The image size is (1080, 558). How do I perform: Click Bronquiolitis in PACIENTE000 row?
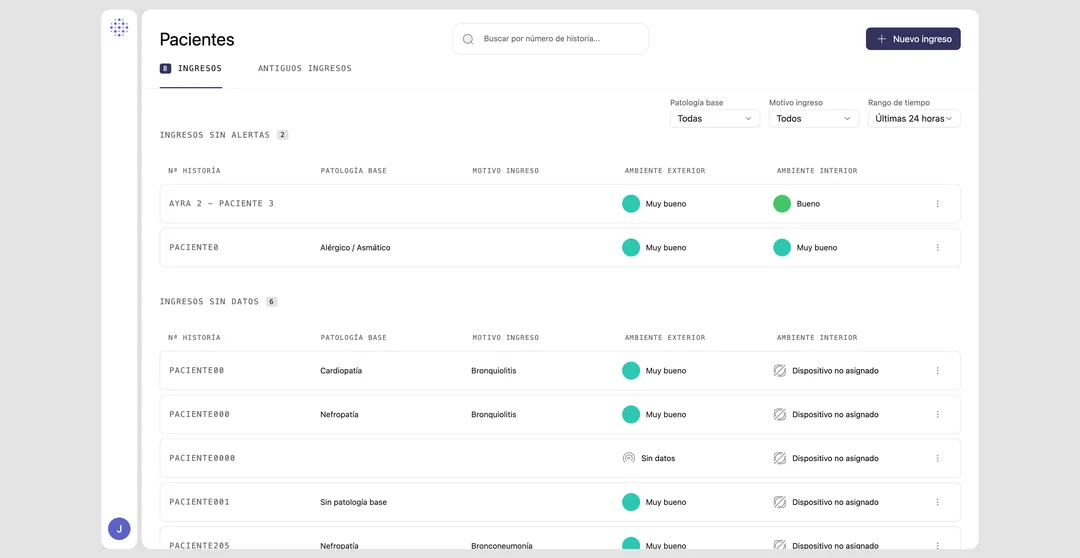point(494,415)
